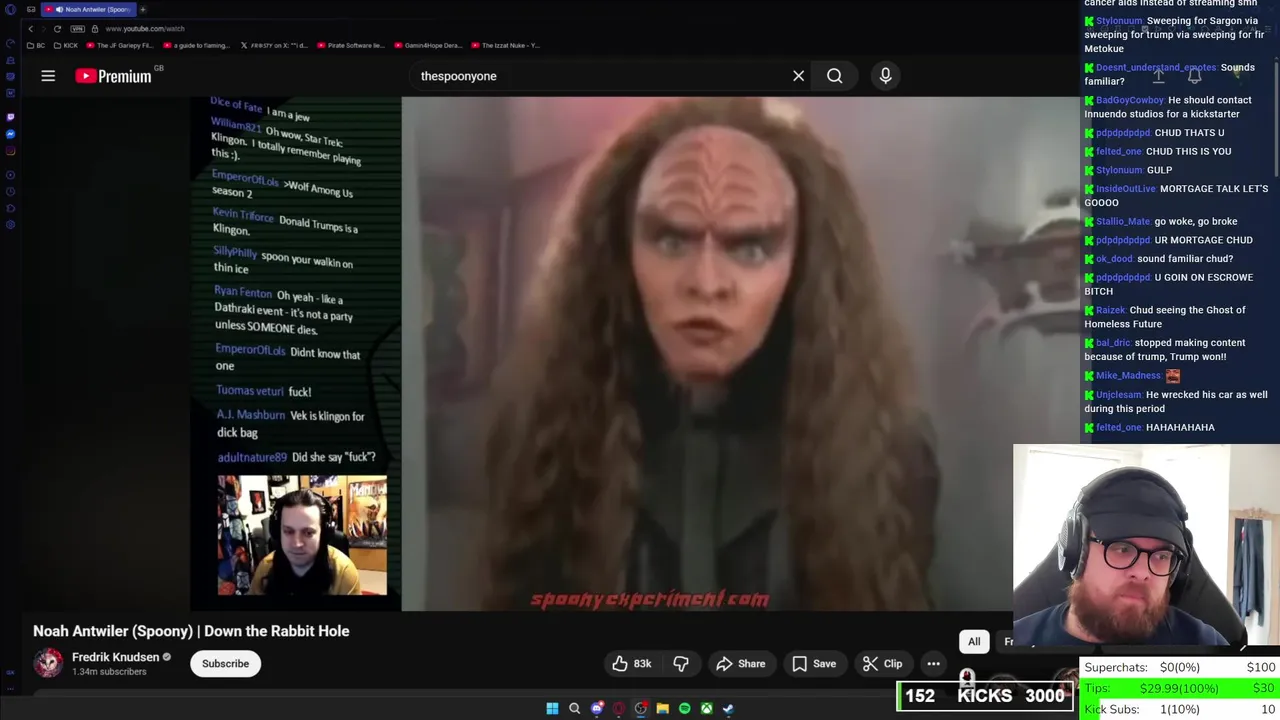Open File Explorer from taskbar
The width and height of the screenshot is (1280, 720).
point(662,708)
